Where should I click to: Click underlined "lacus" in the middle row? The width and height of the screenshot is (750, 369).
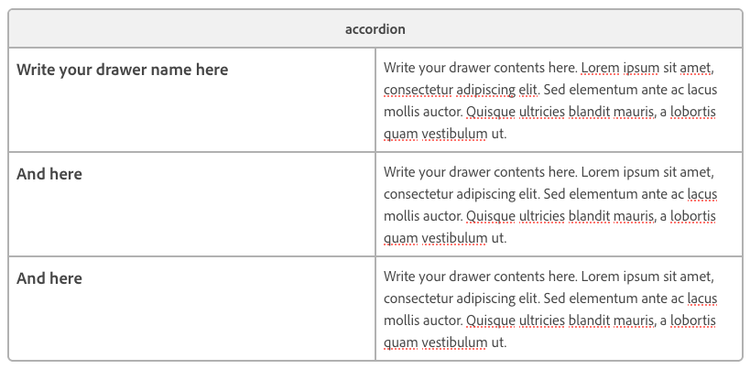(x=702, y=194)
